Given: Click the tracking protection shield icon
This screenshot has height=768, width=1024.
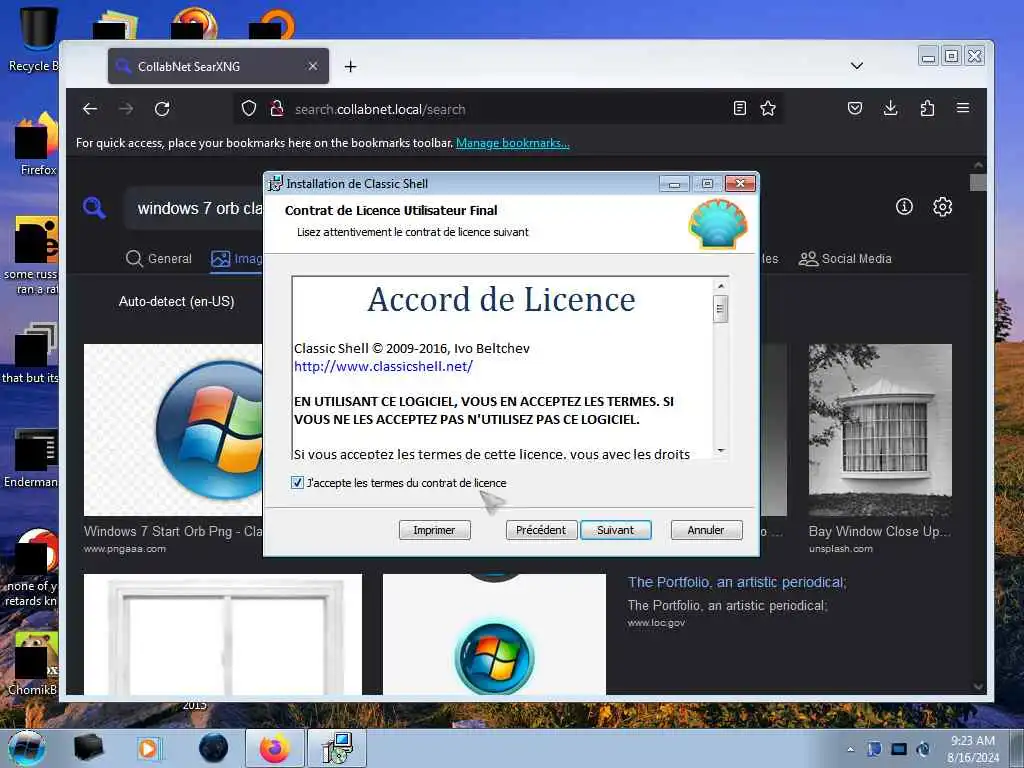Looking at the screenshot, I should tap(249, 108).
